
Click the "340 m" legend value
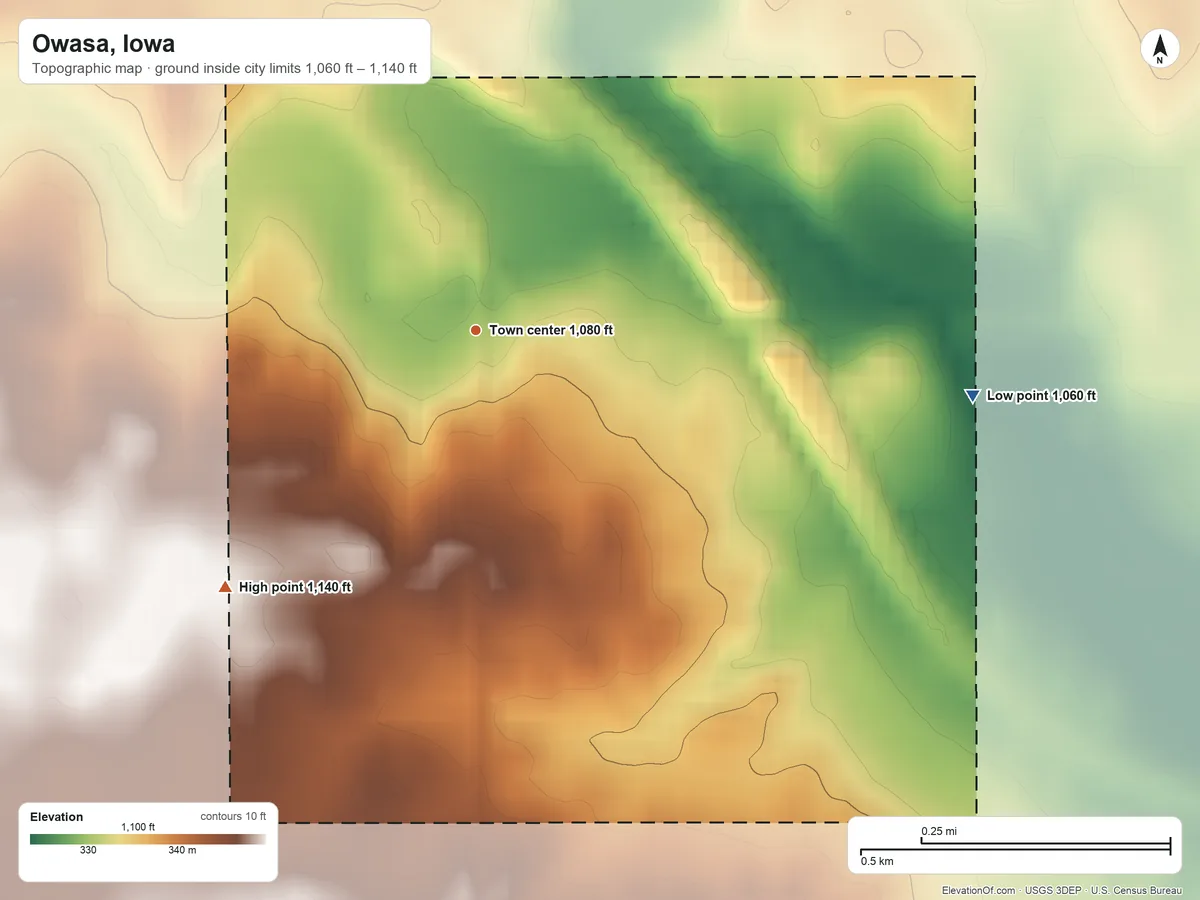(182, 851)
